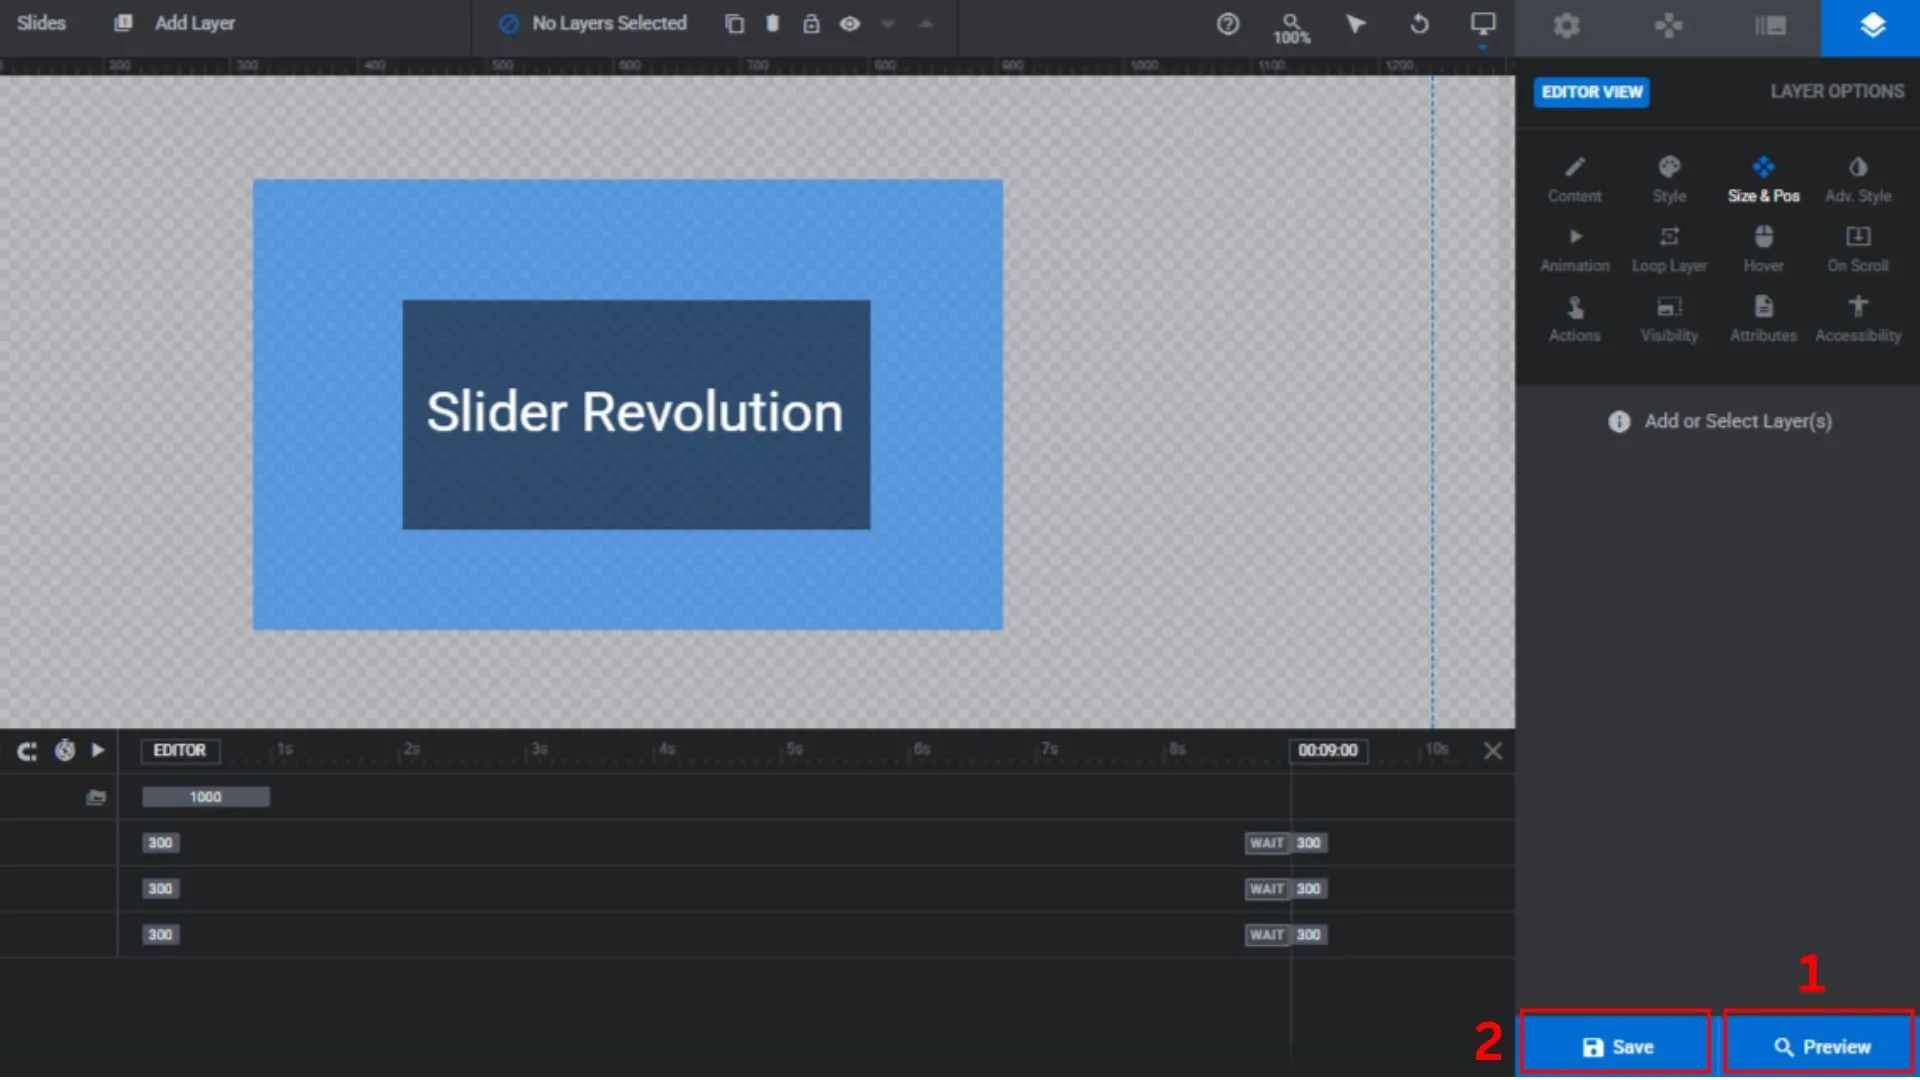
Task: Open the layer options stack tab
Action: 1871,27
